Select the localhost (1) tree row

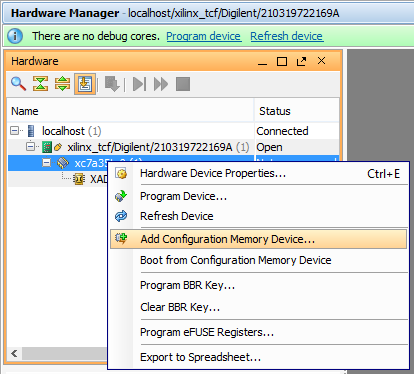click(173, 131)
